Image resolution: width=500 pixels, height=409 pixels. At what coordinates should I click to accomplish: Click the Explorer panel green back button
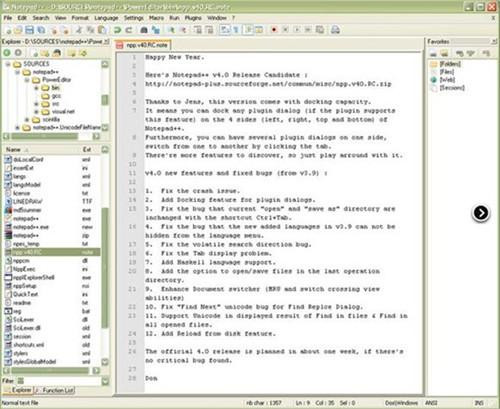click(7, 53)
